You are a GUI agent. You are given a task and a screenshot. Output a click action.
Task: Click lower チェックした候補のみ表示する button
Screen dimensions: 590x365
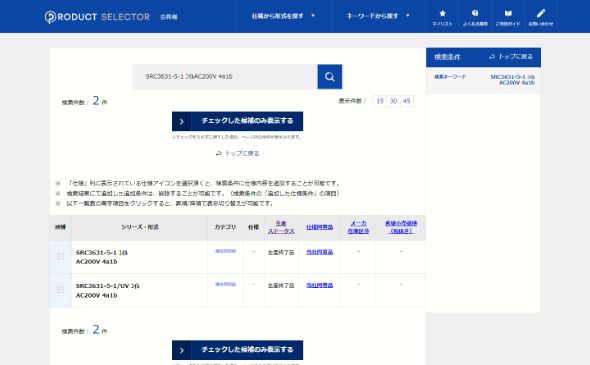pos(237,350)
